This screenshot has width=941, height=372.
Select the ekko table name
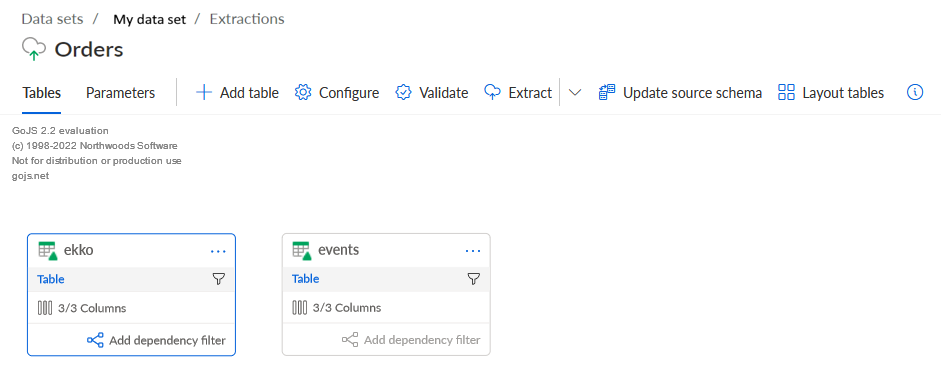[x=79, y=250]
